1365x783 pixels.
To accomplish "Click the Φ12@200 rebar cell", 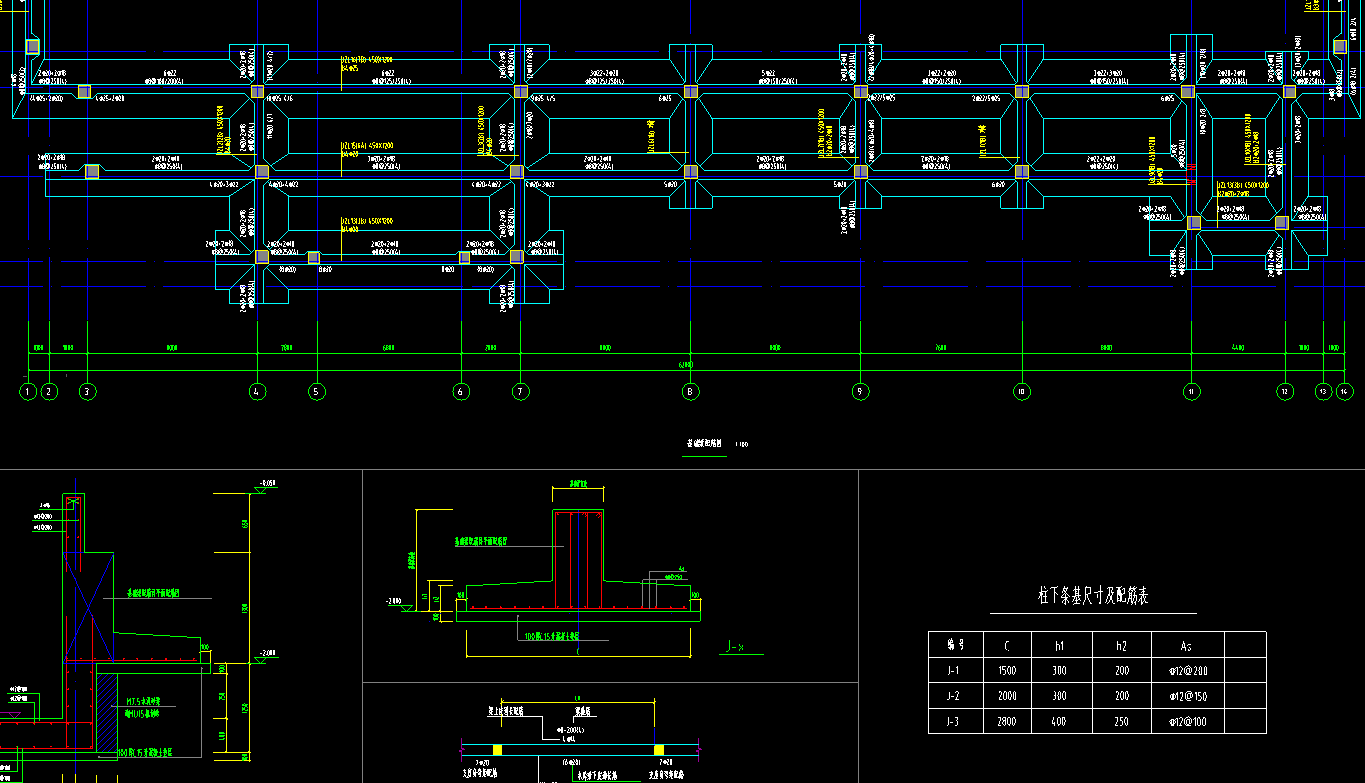I will pyautogui.click(x=1188, y=670).
